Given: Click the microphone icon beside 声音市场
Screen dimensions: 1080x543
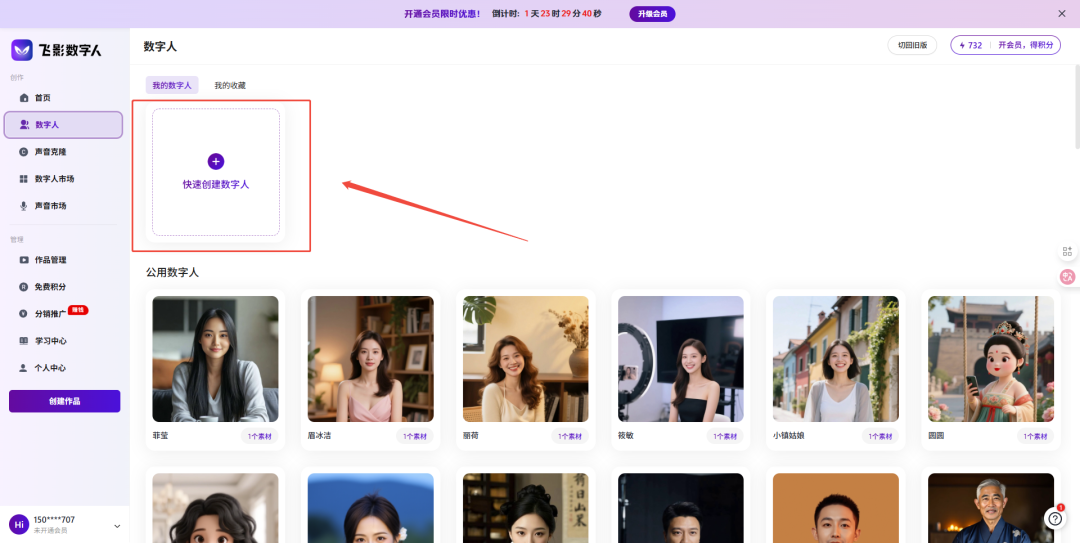Looking at the screenshot, I should coord(24,205).
